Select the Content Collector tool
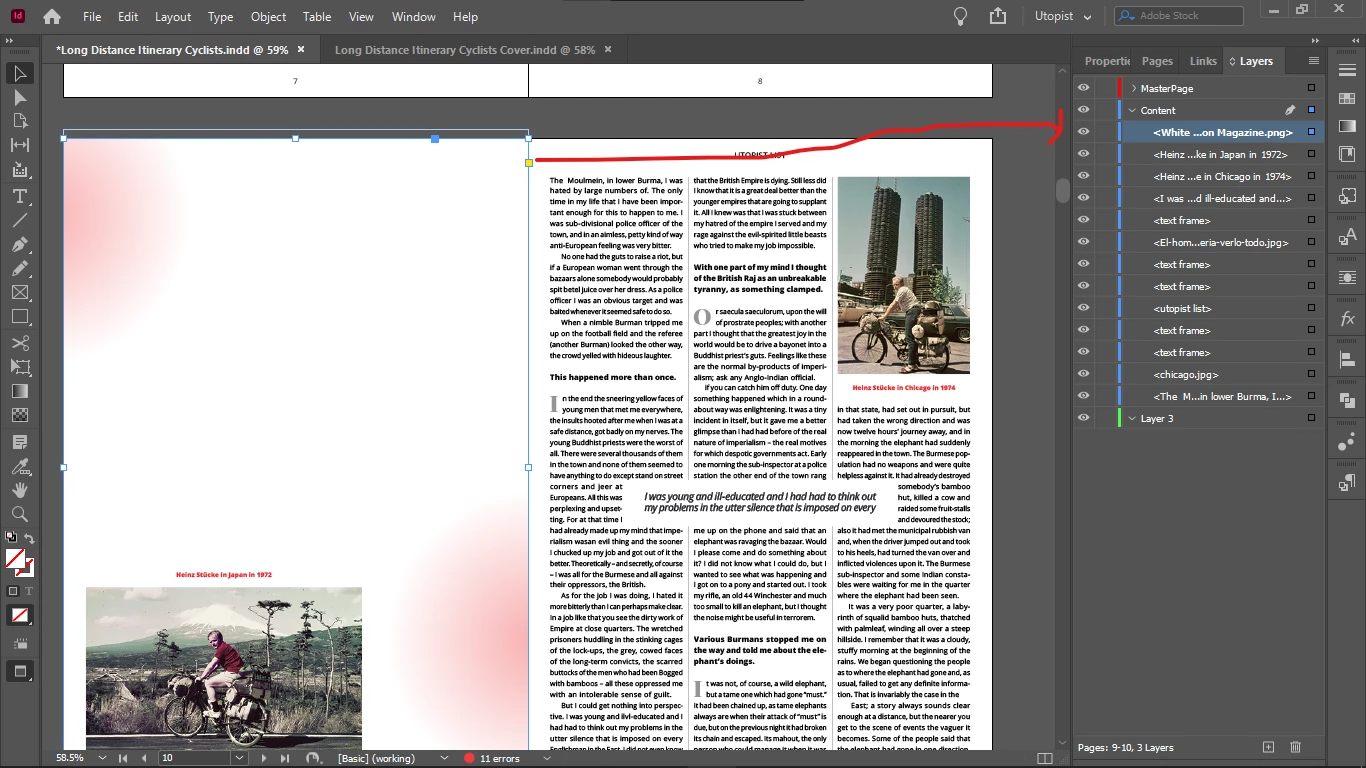 coord(19,170)
